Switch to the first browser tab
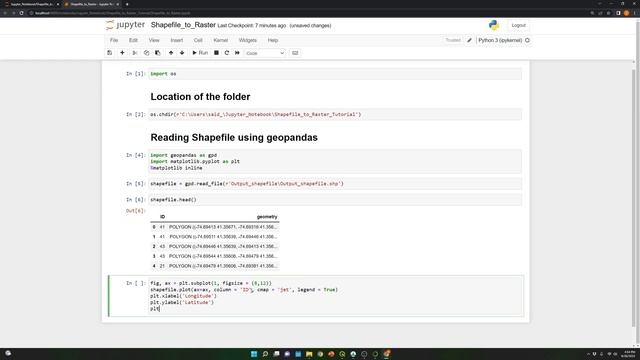The height and width of the screenshot is (360, 640). pyautogui.click(x=31, y=4)
